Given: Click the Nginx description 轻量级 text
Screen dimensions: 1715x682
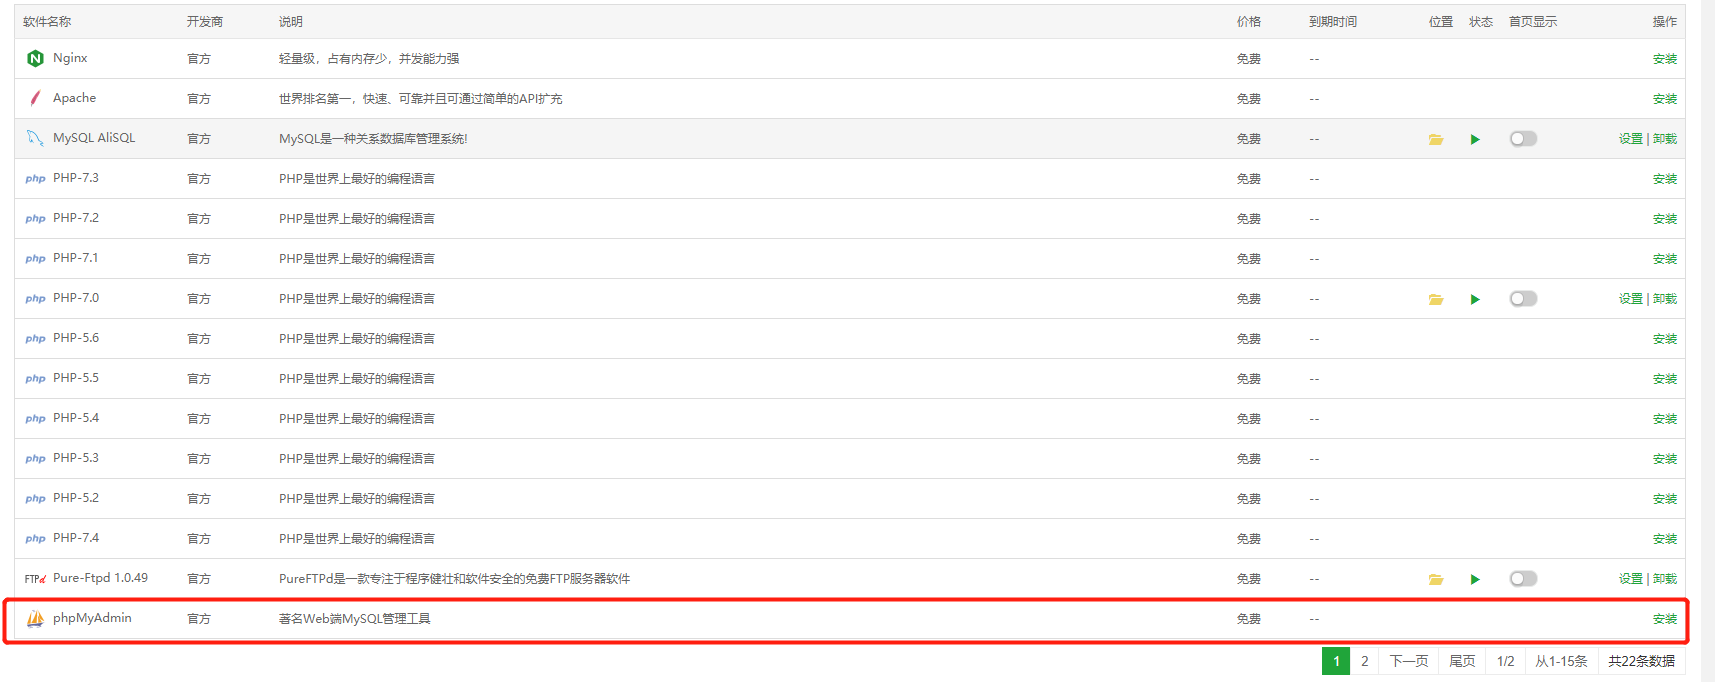Looking at the screenshot, I should click(369, 59).
